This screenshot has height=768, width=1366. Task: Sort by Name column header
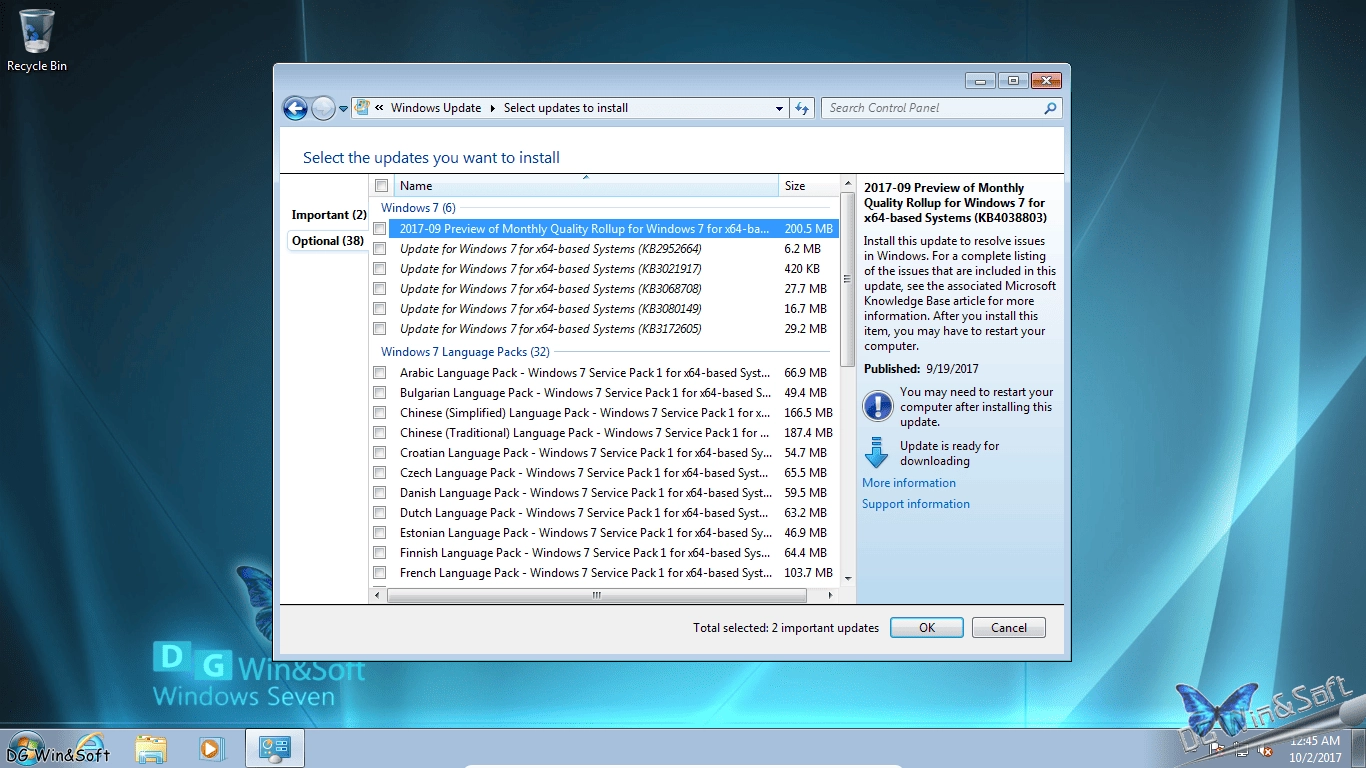tap(586, 186)
